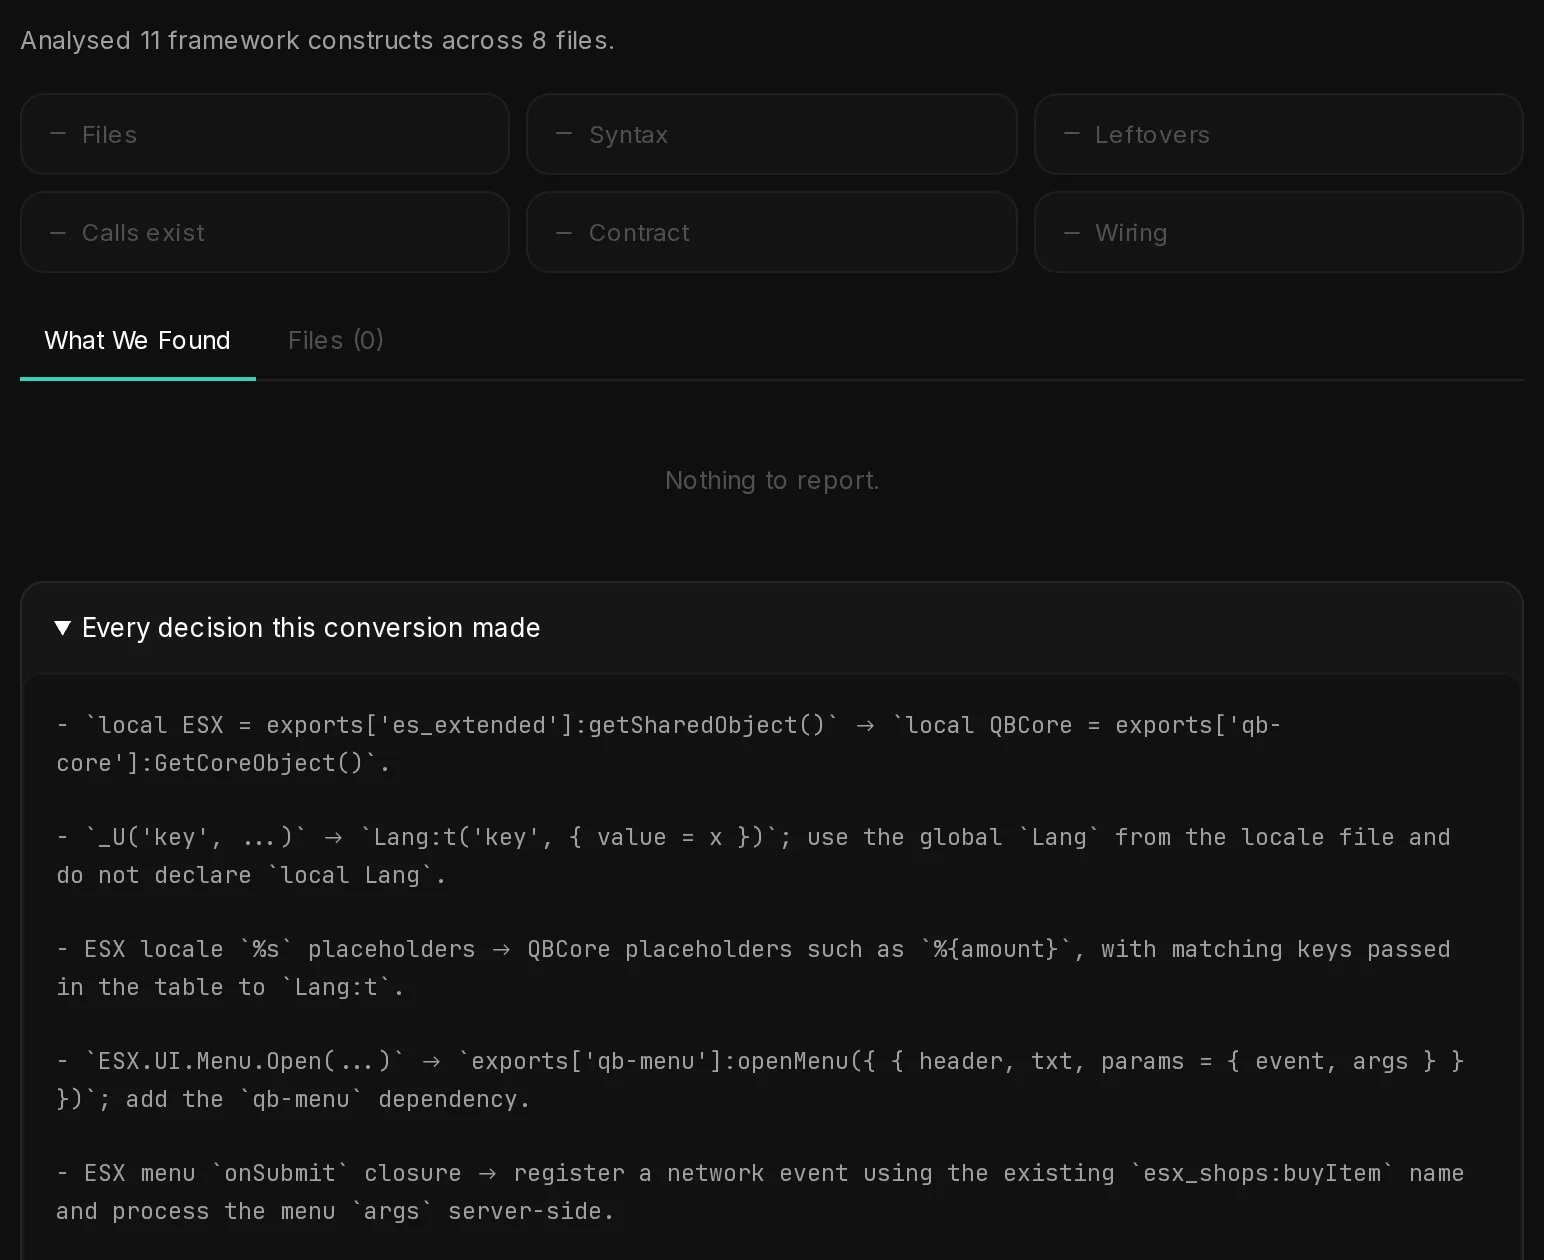Open the Calls exist check card

(265, 232)
